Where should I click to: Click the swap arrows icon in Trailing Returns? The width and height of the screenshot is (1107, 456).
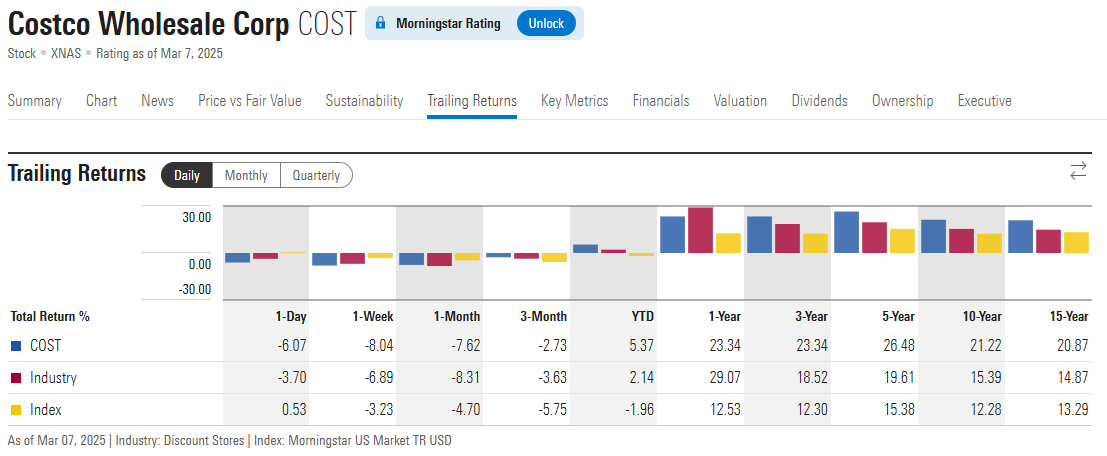click(1078, 171)
